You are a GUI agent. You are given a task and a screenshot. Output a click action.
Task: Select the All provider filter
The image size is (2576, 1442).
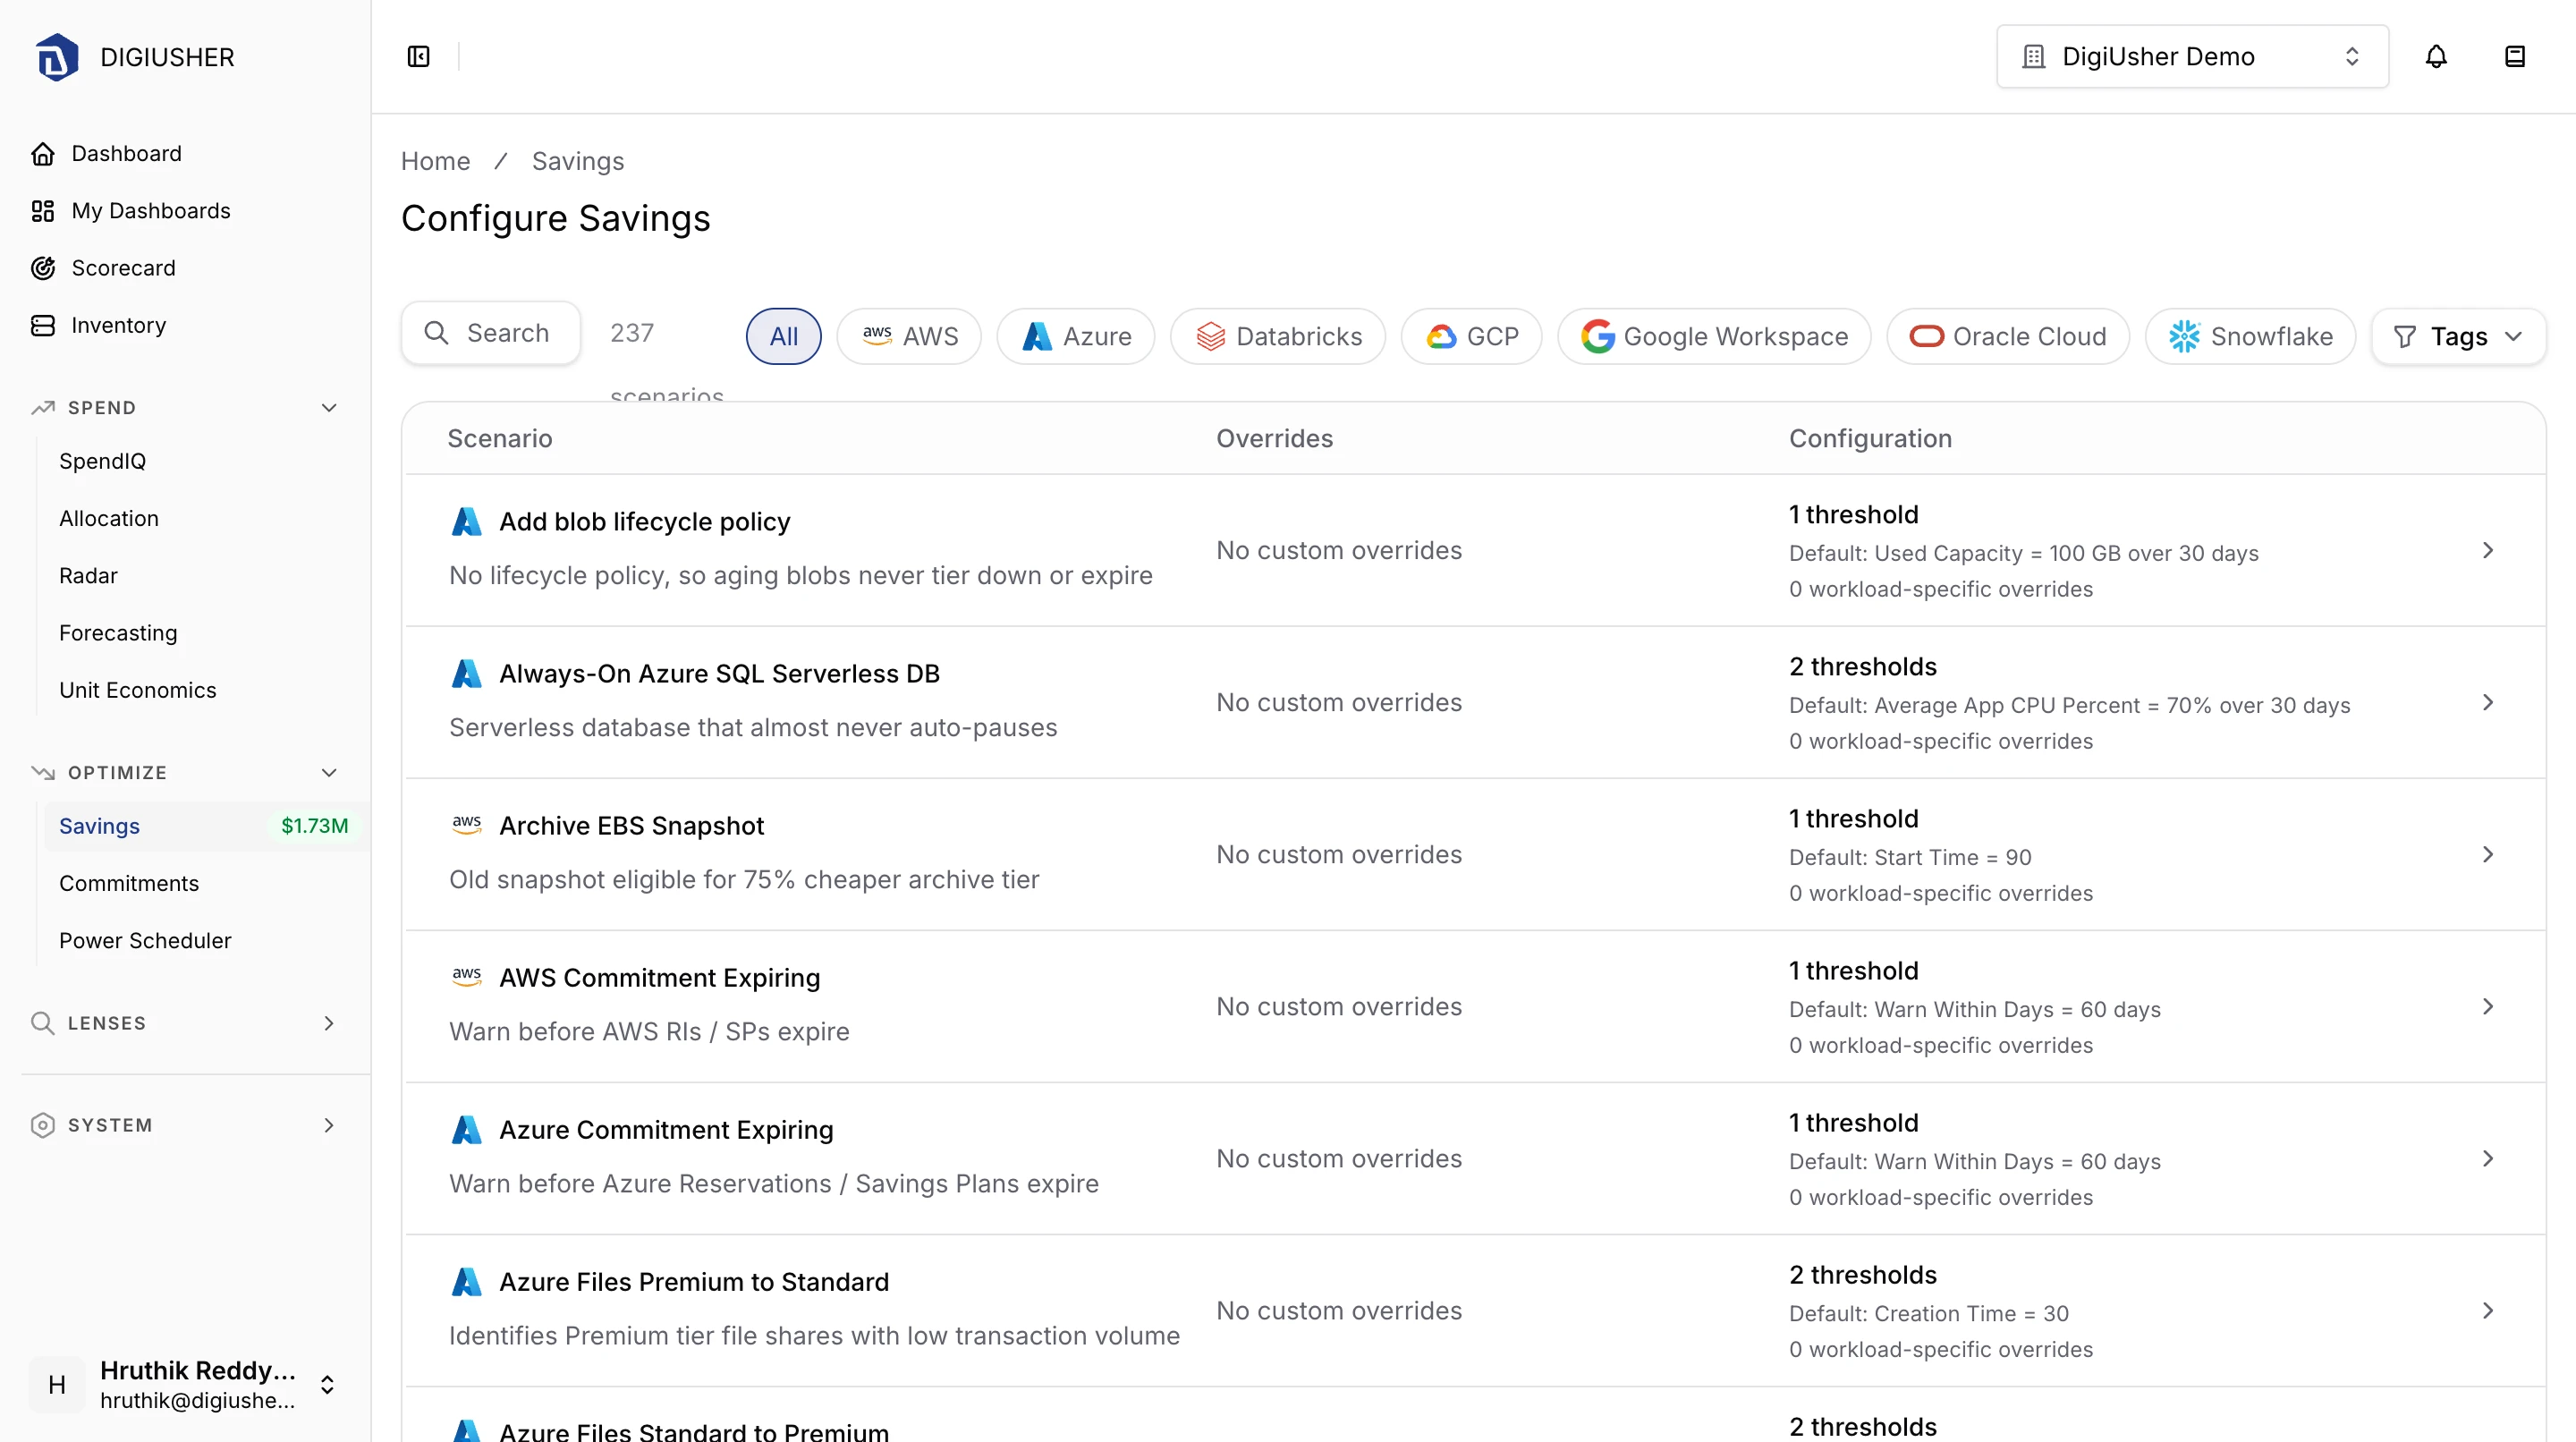click(784, 337)
